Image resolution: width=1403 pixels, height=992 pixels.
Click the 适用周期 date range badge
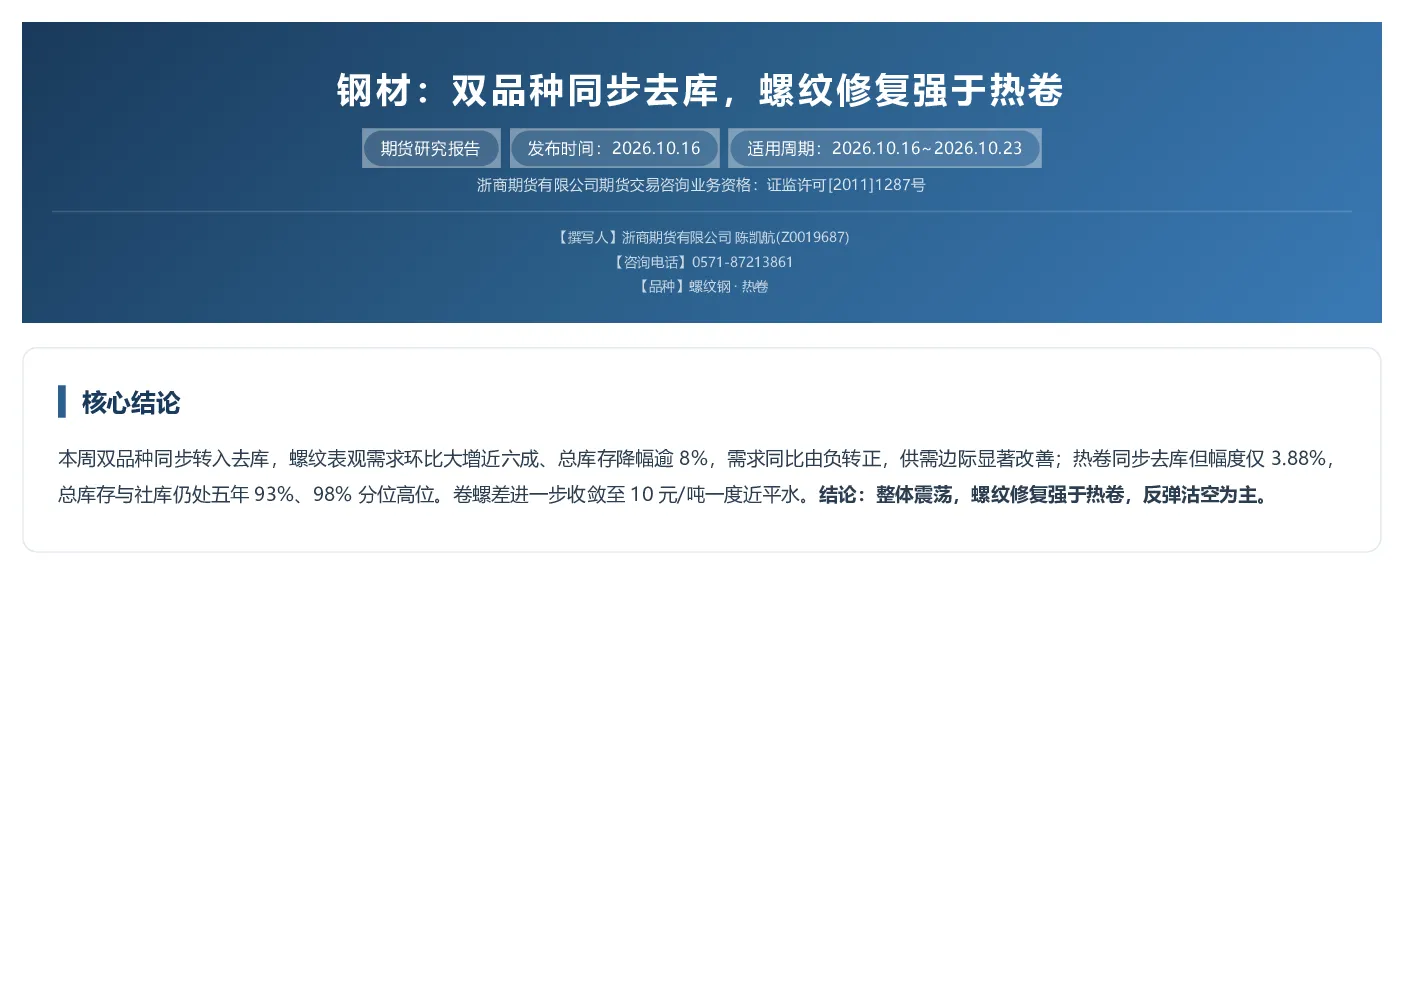click(885, 148)
